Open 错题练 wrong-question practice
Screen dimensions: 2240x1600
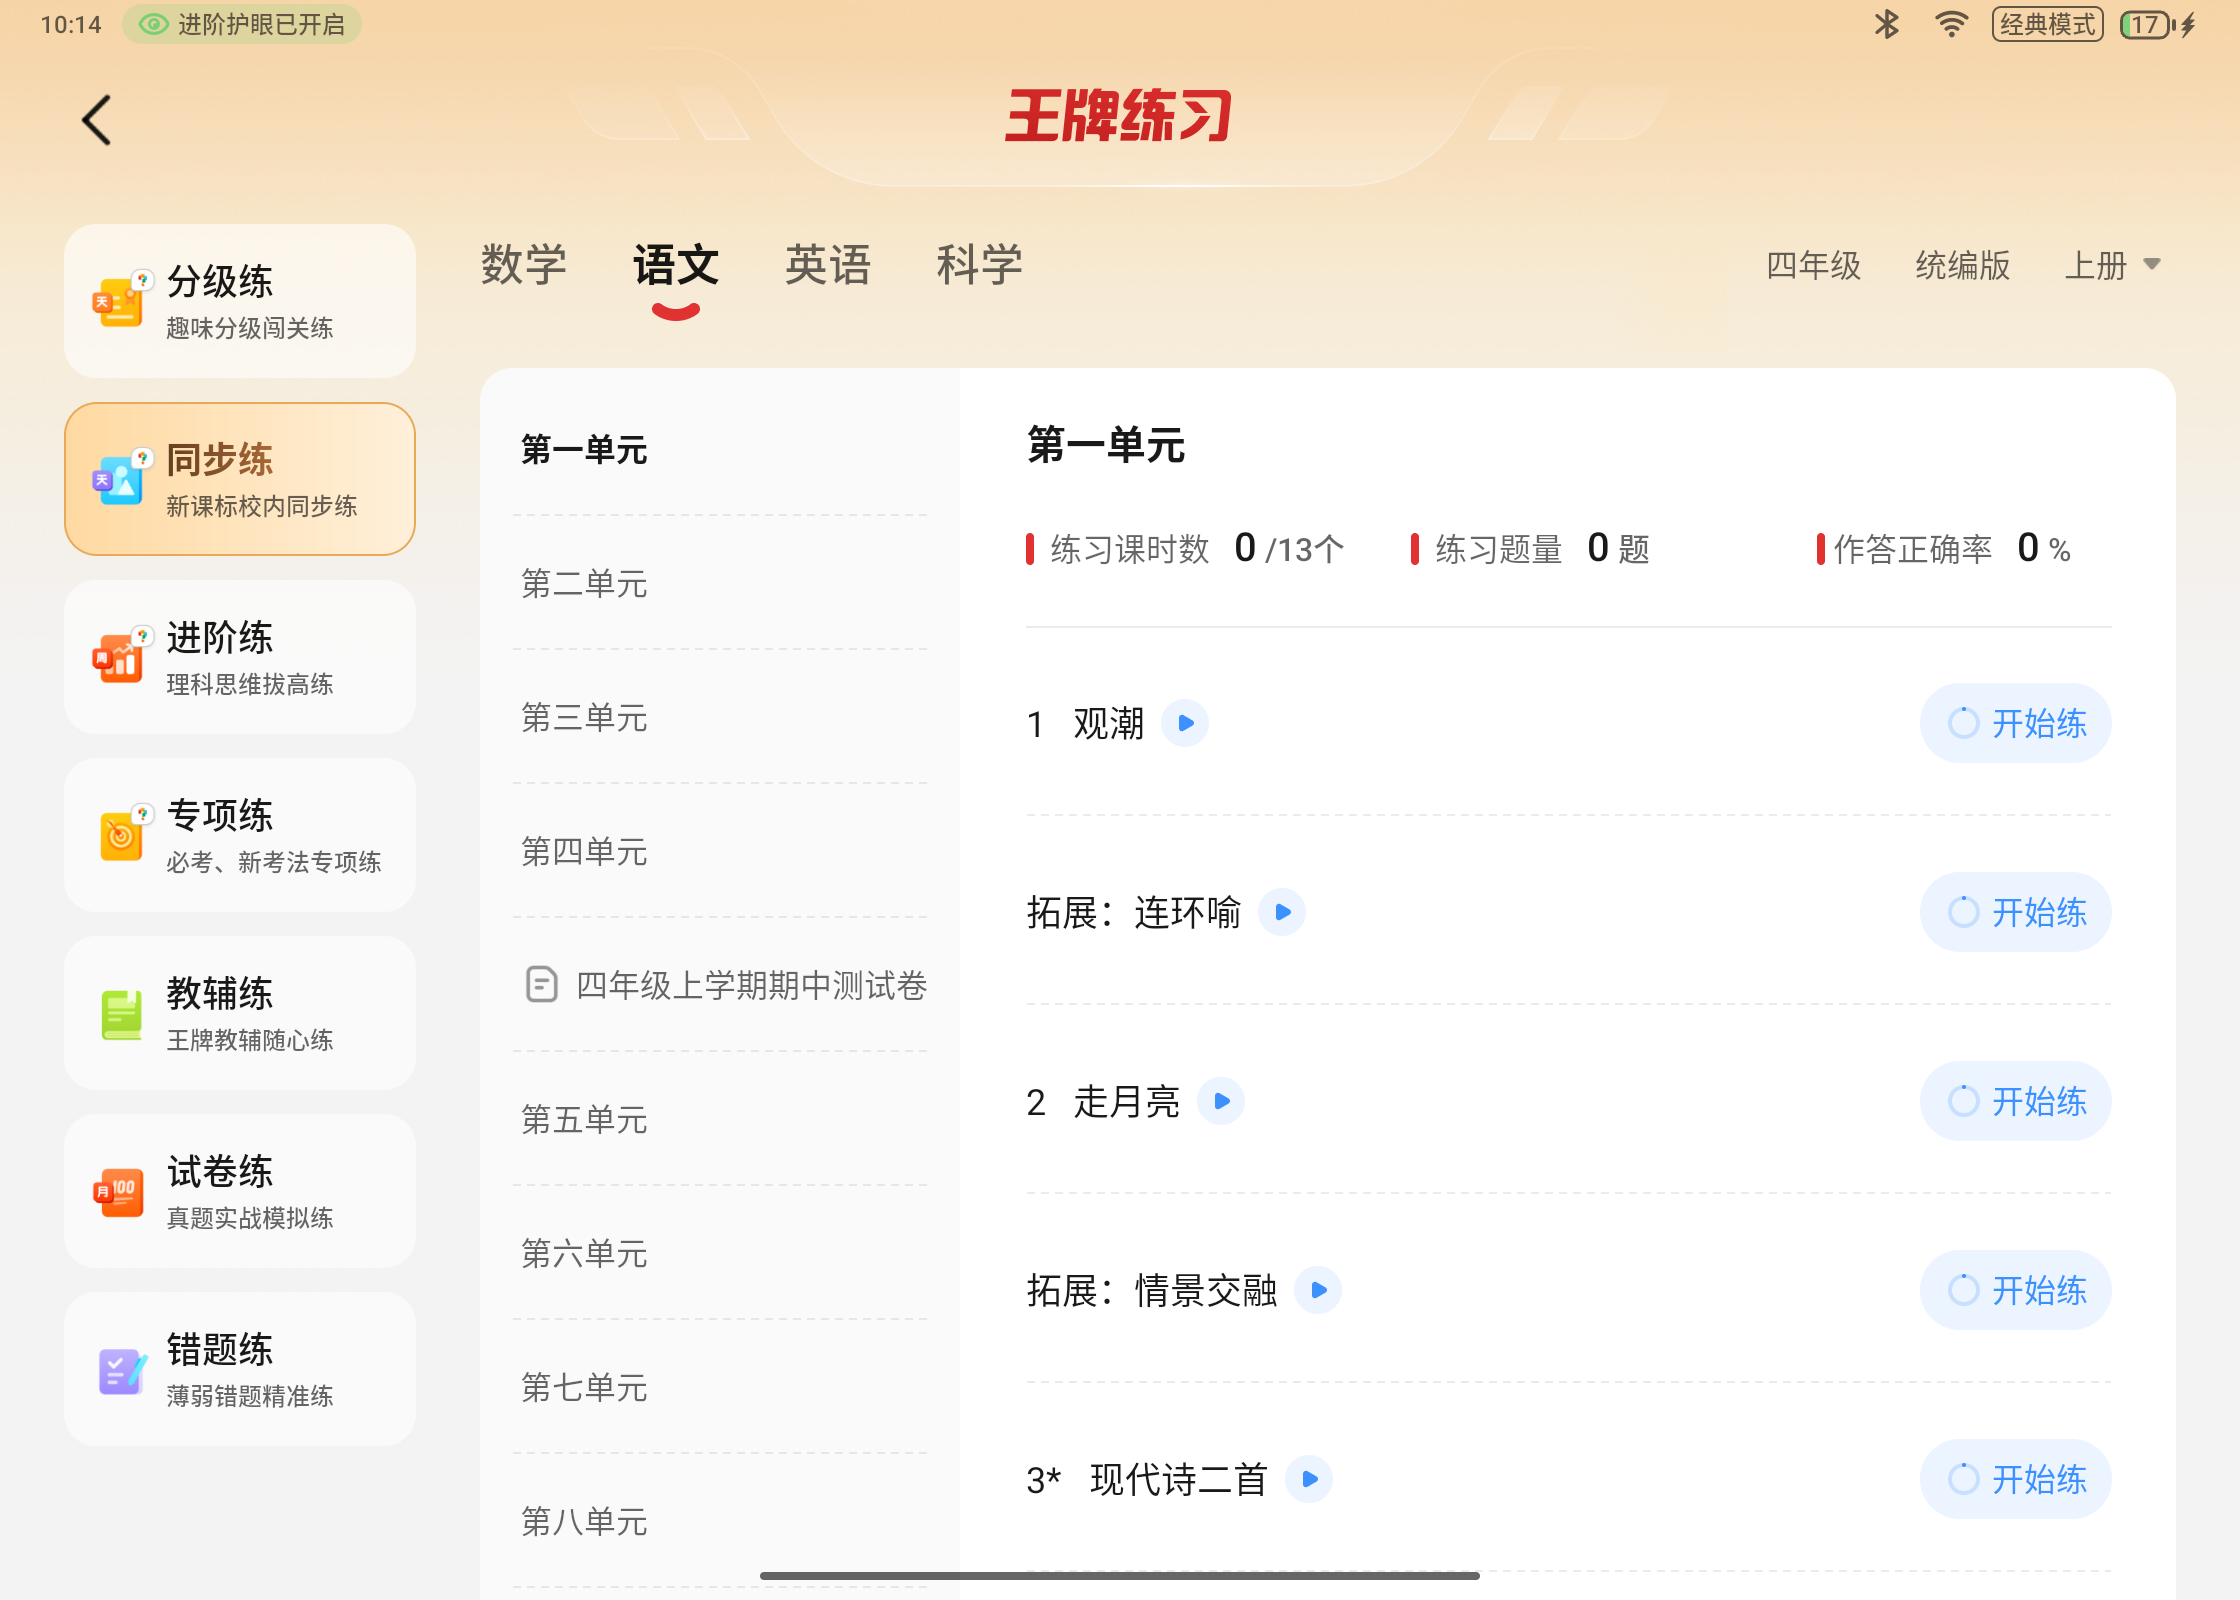tap(240, 1369)
